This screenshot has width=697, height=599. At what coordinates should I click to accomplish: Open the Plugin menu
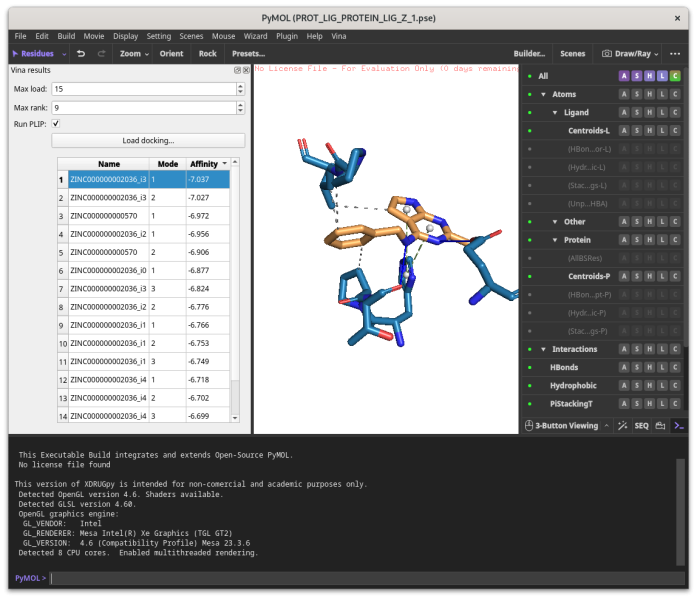tap(287, 36)
